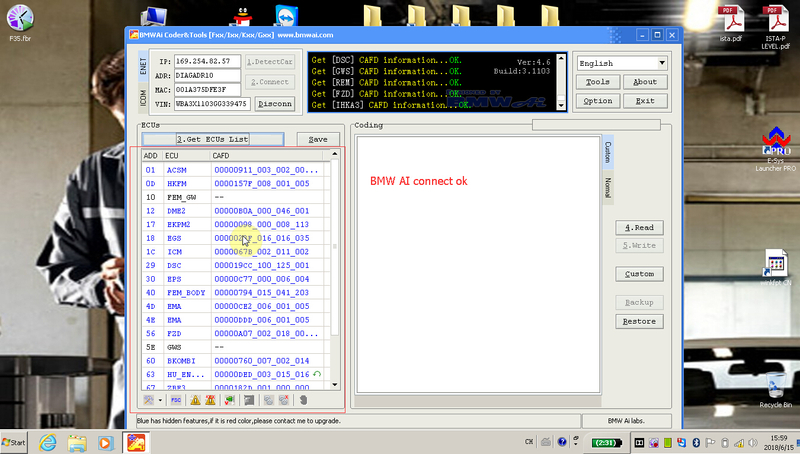Viewport: 800px width, 454px height.
Task: Click the ECU list scroll up arrow
Action: tap(335, 154)
